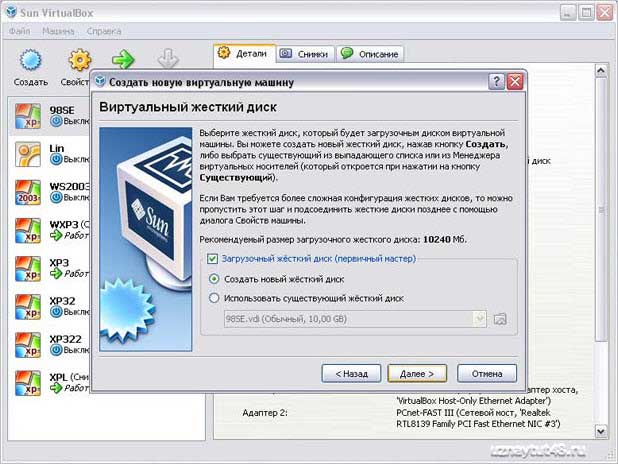This screenshot has width=618, height=464.
Task: Click the Адаптер 2 label in details
Action: [265, 413]
